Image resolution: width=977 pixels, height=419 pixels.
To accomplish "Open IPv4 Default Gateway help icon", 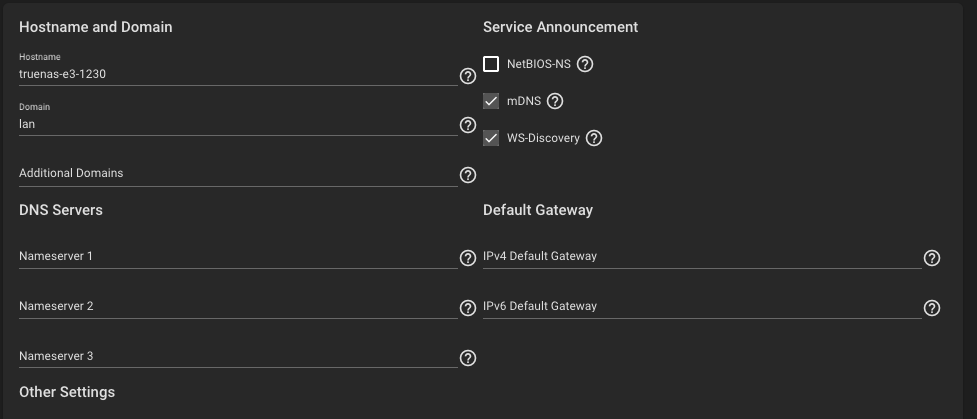I will (932, 258).
